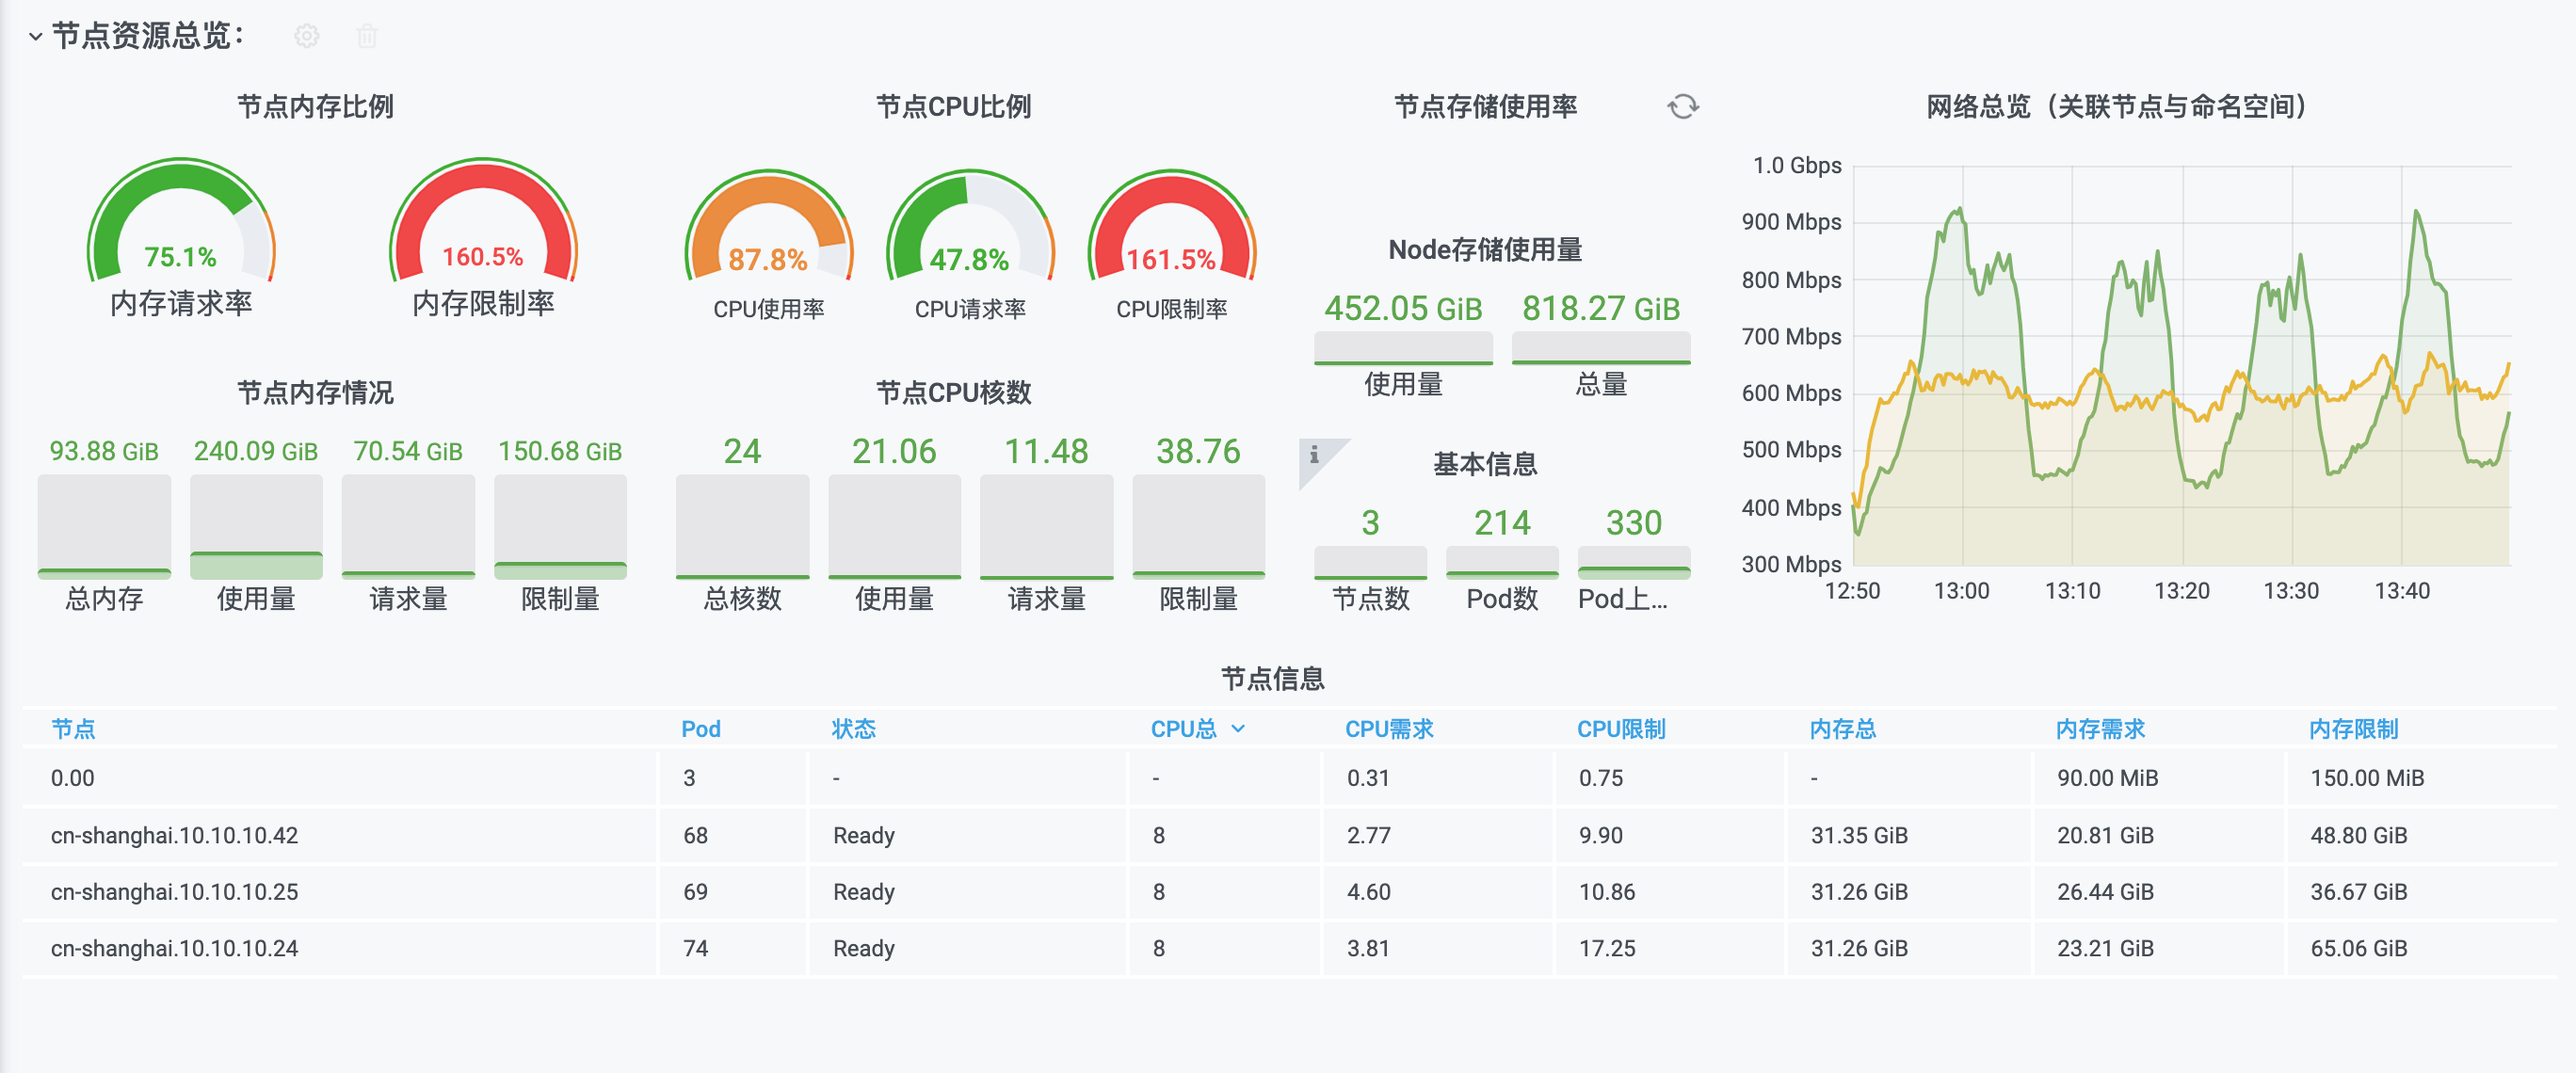2576x1073 pixels.
Task: Click the 452.05 GiB 使用量 stat
Action: [x=1402, y=308]
